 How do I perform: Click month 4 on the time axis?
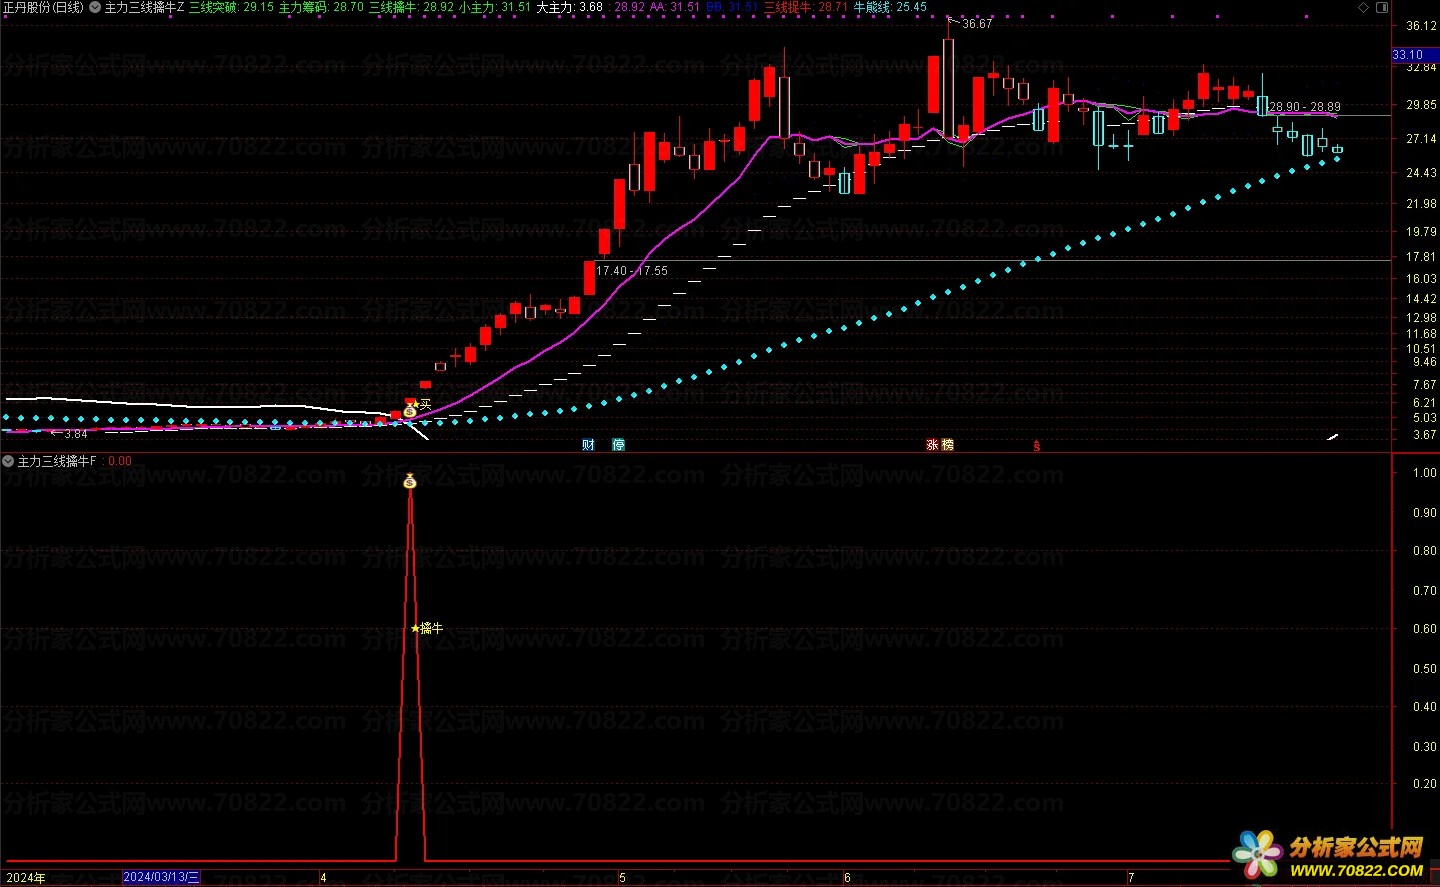click(x=323, y=878)
